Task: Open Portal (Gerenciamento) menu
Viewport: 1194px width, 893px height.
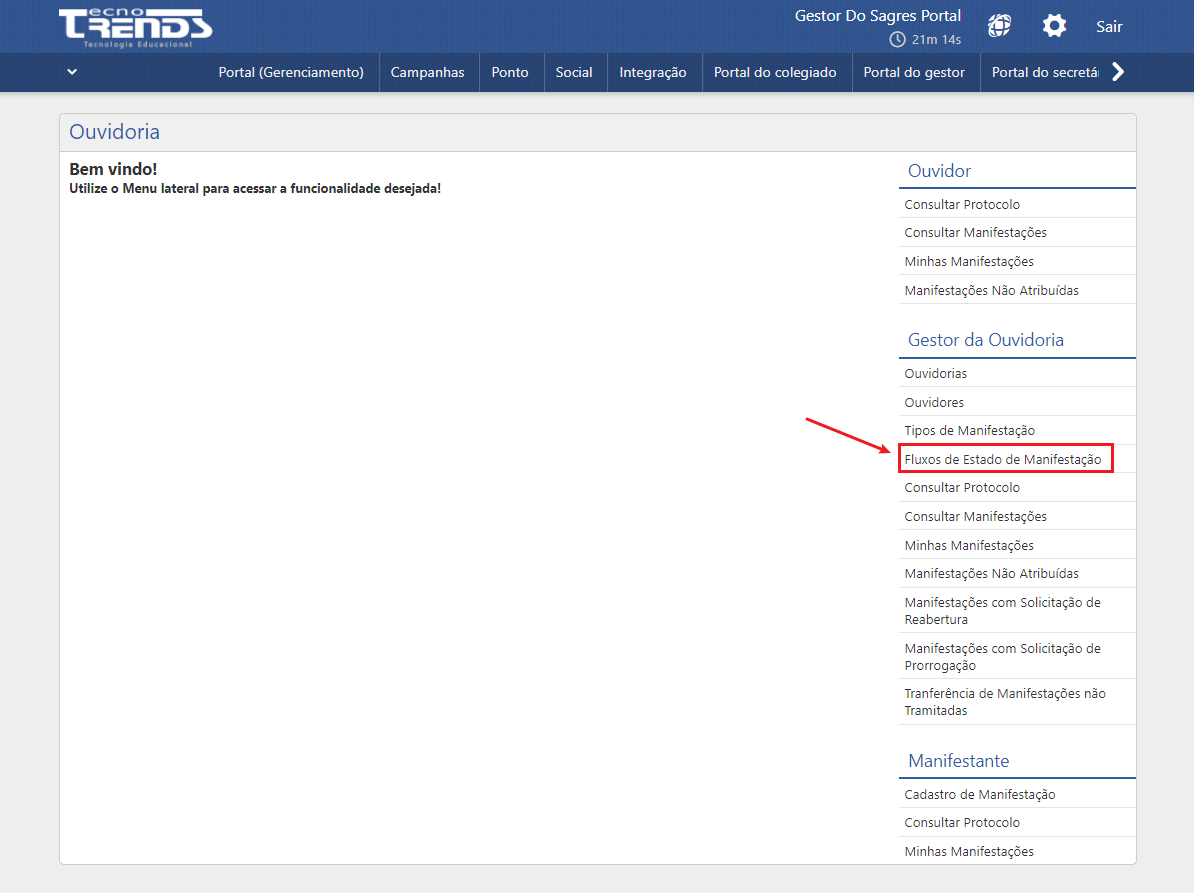Action: click(x=291, y=72)
